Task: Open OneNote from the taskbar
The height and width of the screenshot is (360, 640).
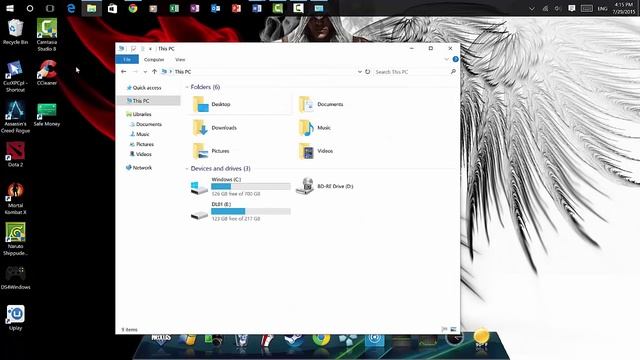Action: pyautogui.click(x=195, y=8)
